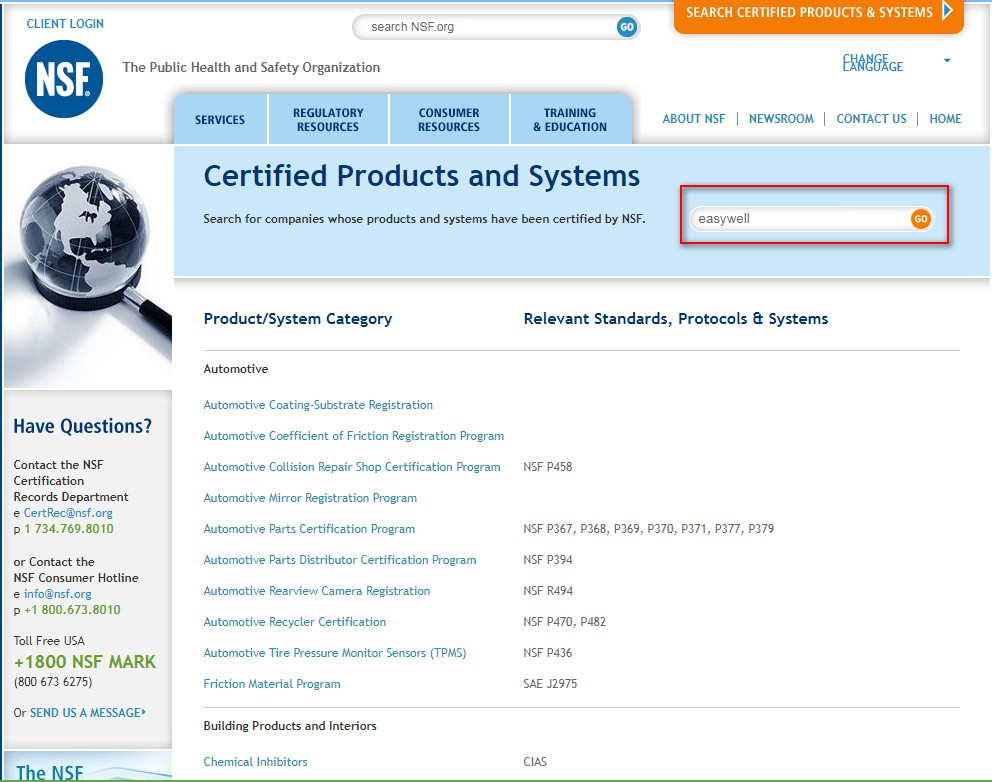Viewport: 992px width, 782px height.
Task: Click the Contact Us link
Action: click(871, 119)
